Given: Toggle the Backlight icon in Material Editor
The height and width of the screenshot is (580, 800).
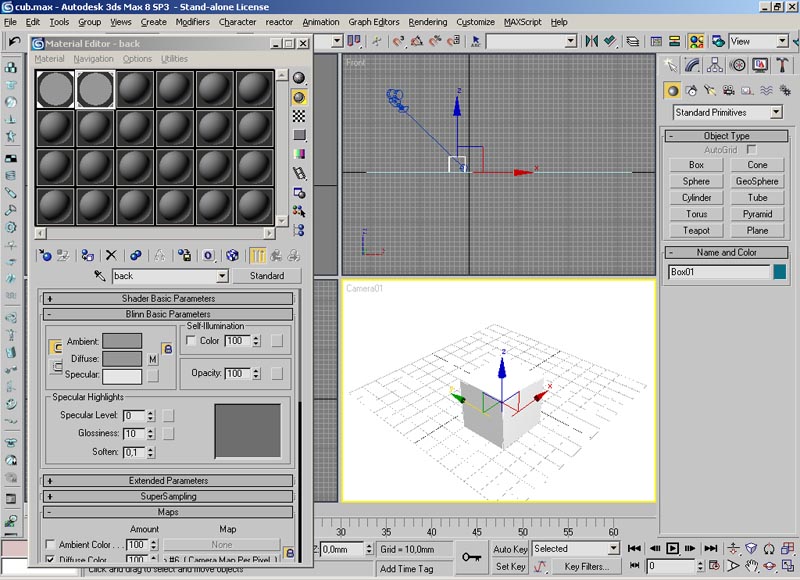Looking at the screenshot, I should (x=299, y=97).
